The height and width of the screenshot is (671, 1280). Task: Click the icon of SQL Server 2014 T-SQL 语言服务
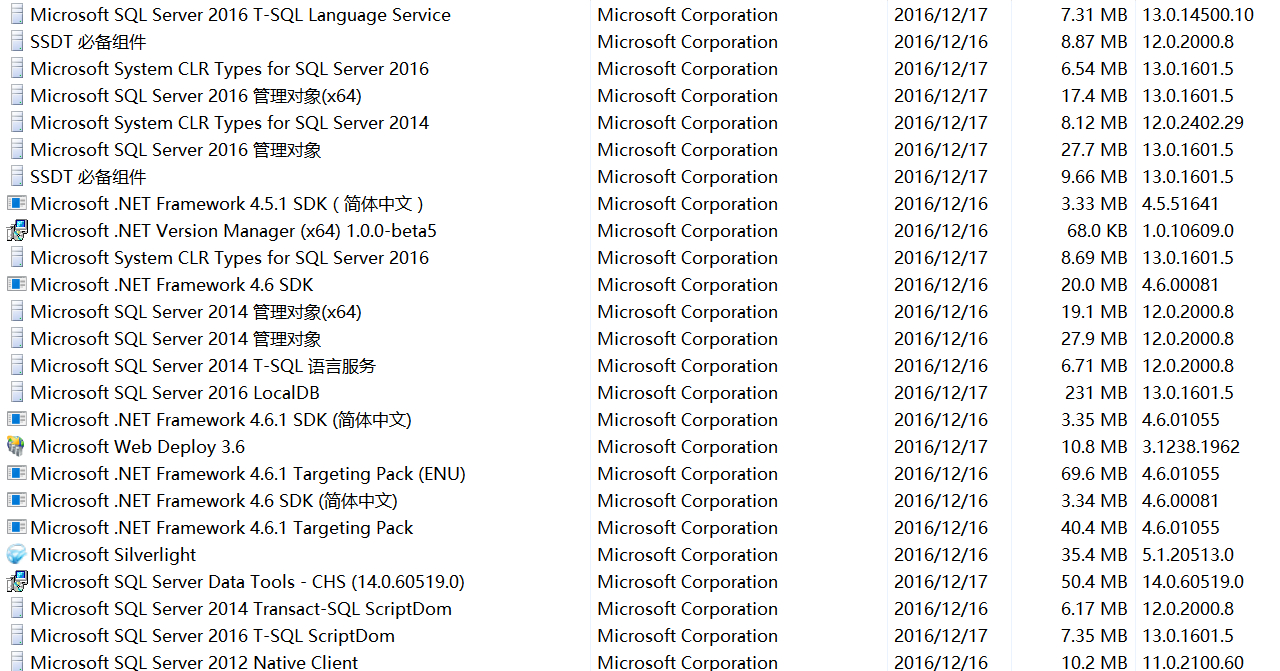point(16,365)
